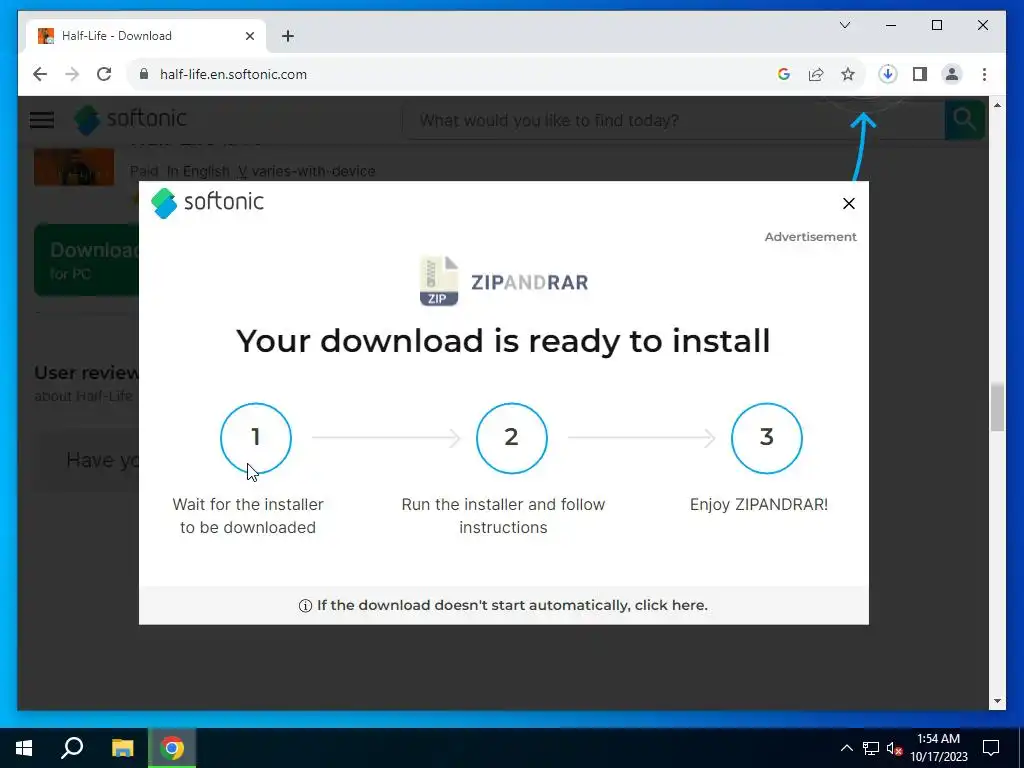
Task: Open the Windows Start menu
Action: pos(24,748)
